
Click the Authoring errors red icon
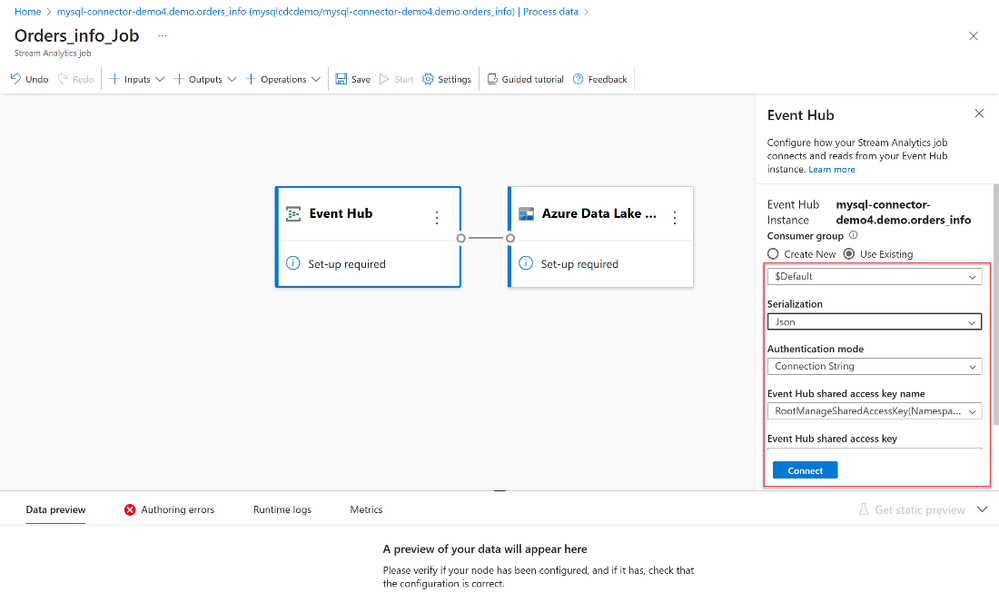point(130,510)
